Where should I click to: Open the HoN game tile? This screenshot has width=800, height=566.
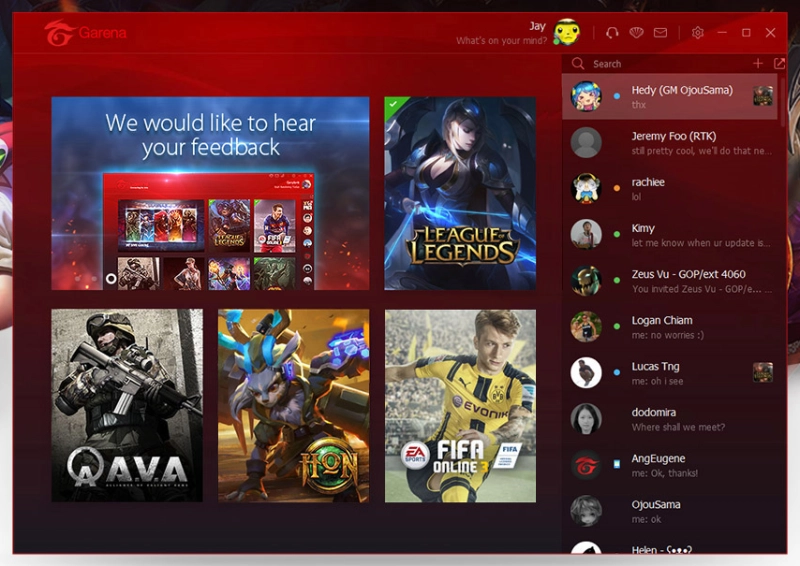293,405
